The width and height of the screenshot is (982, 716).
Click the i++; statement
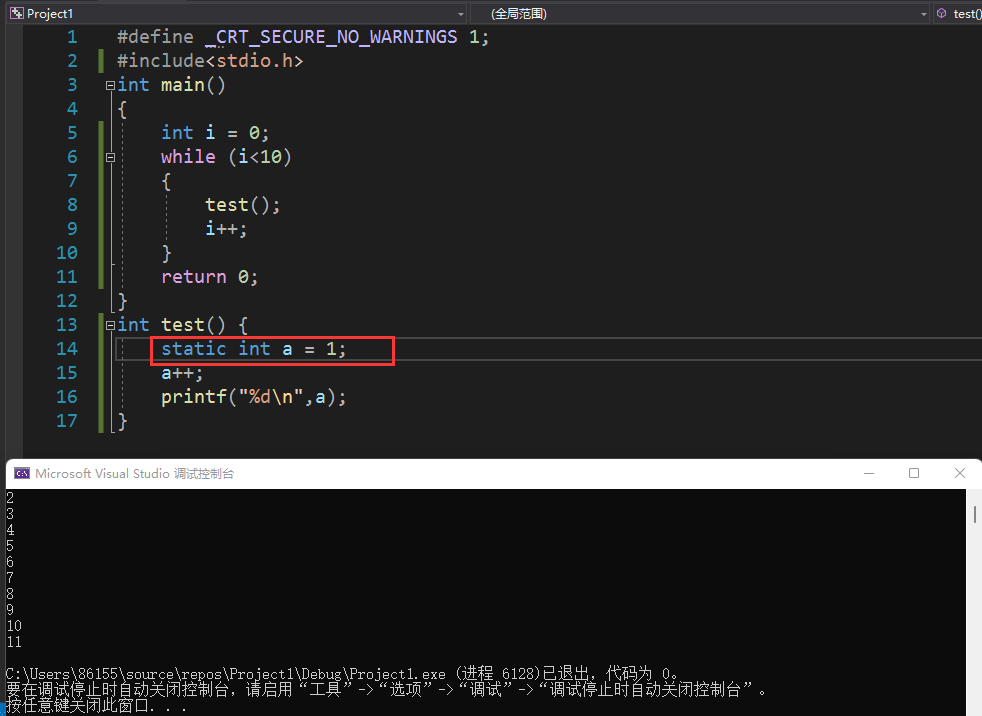[x=226, y=229]
